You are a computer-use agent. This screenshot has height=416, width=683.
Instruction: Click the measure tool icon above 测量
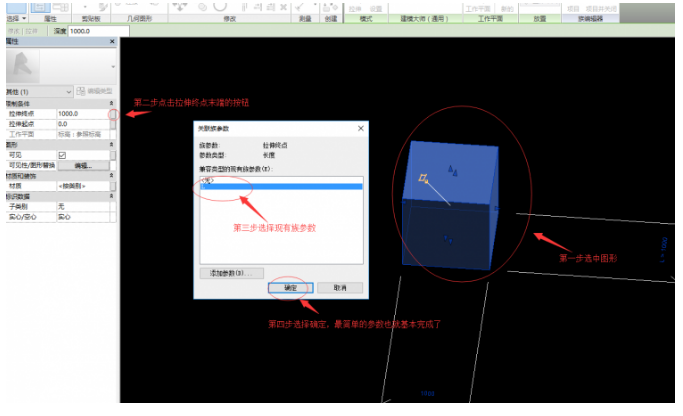tap(300, 7)
